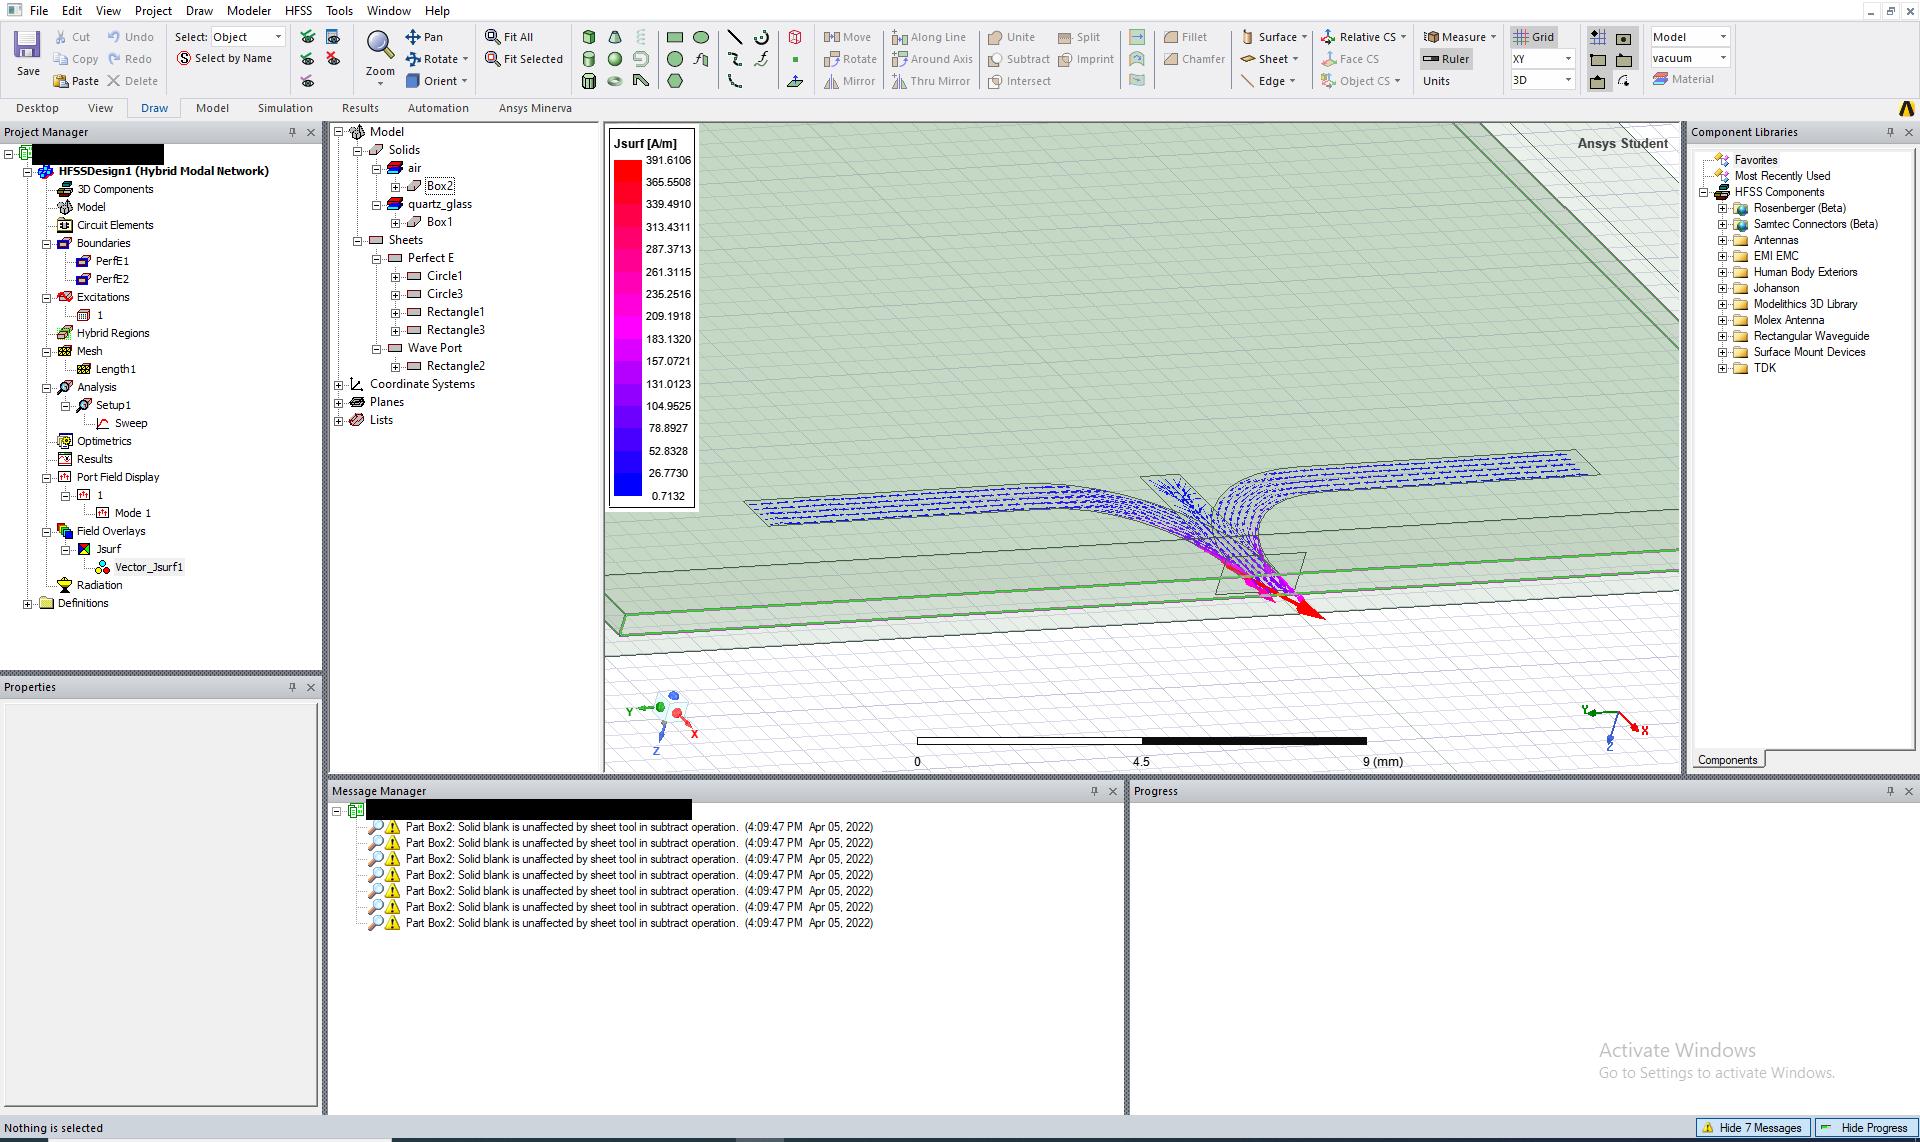Toggle snap to grid mode
Viewport: 1920px width, 1142px height.
point(1598,37)
